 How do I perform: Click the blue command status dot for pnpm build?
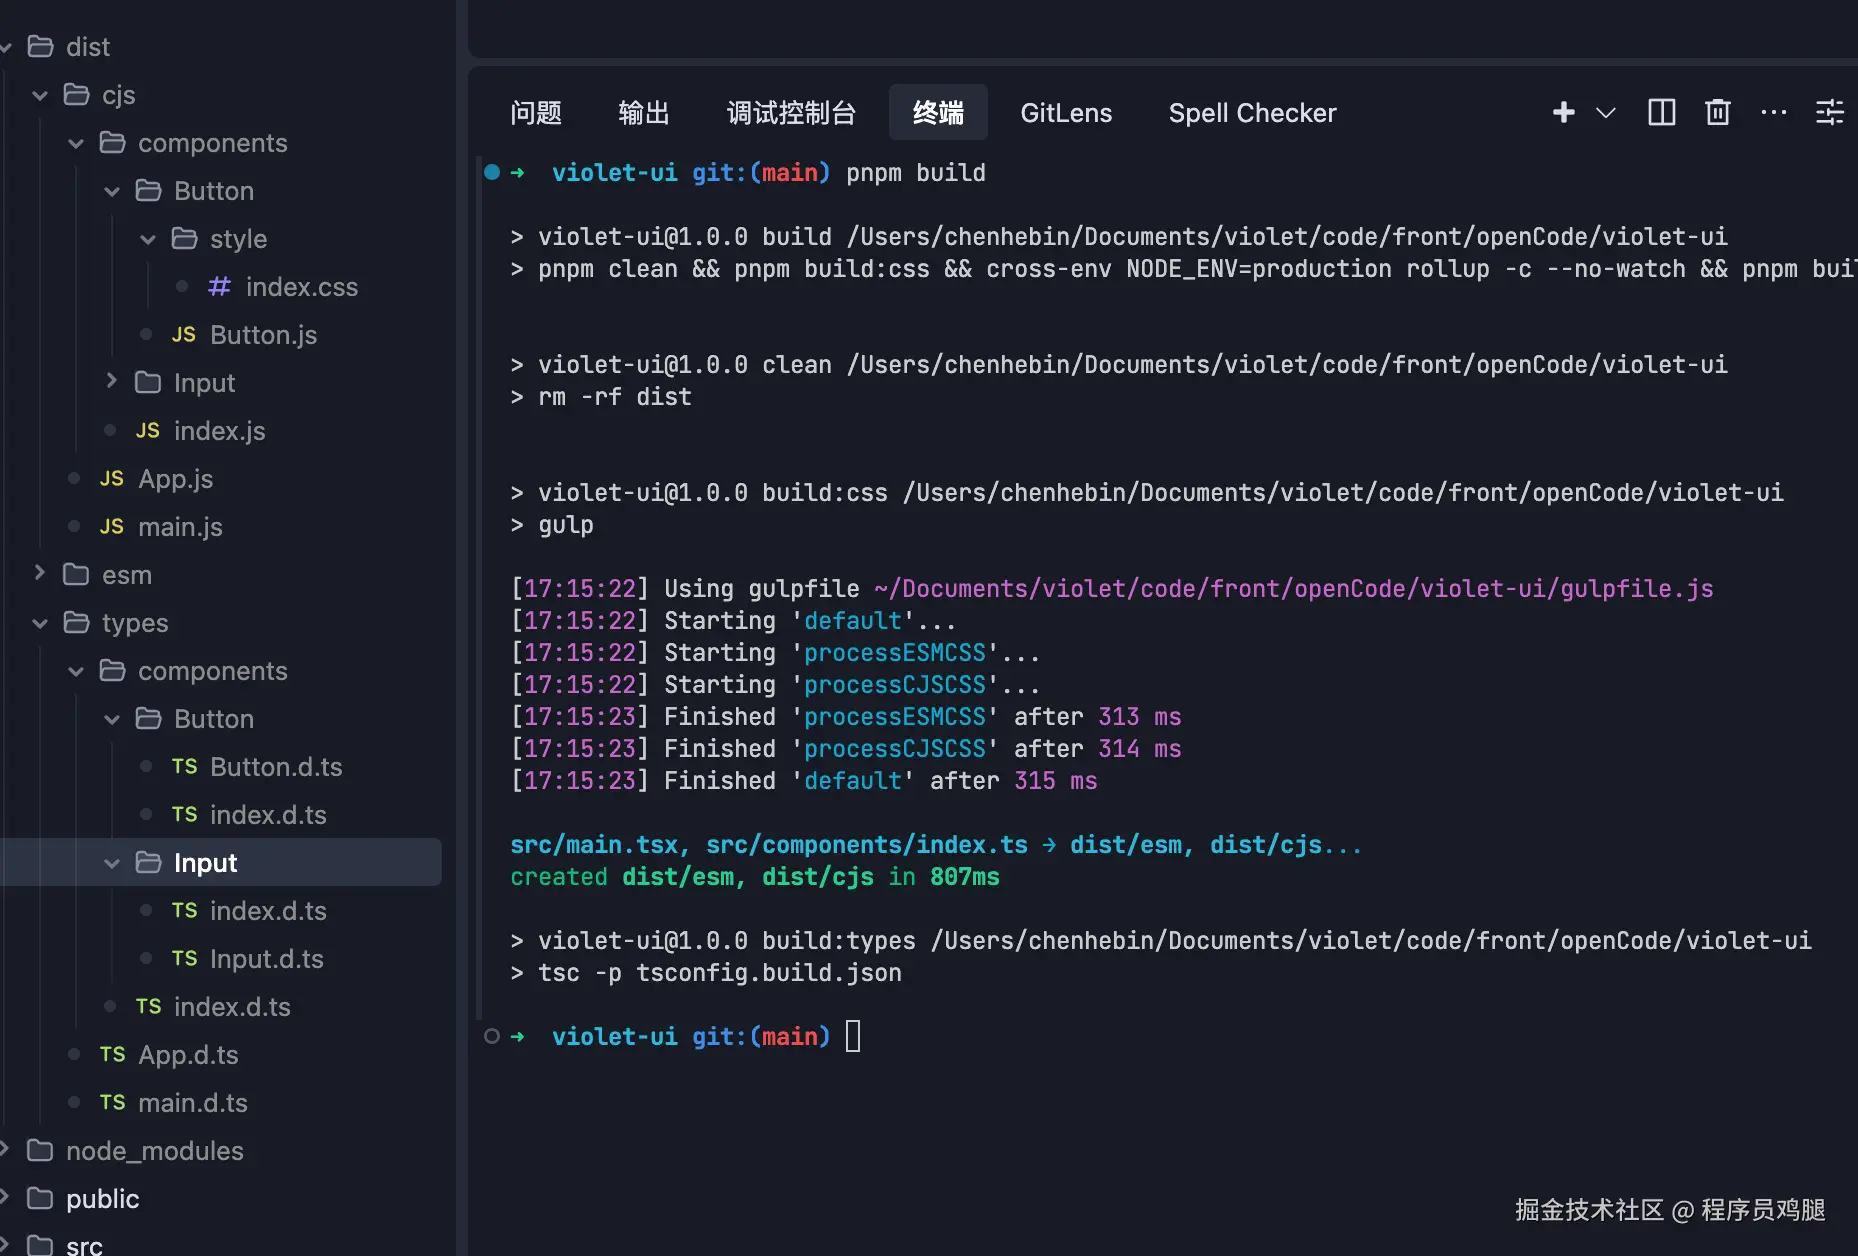[492, 172]
